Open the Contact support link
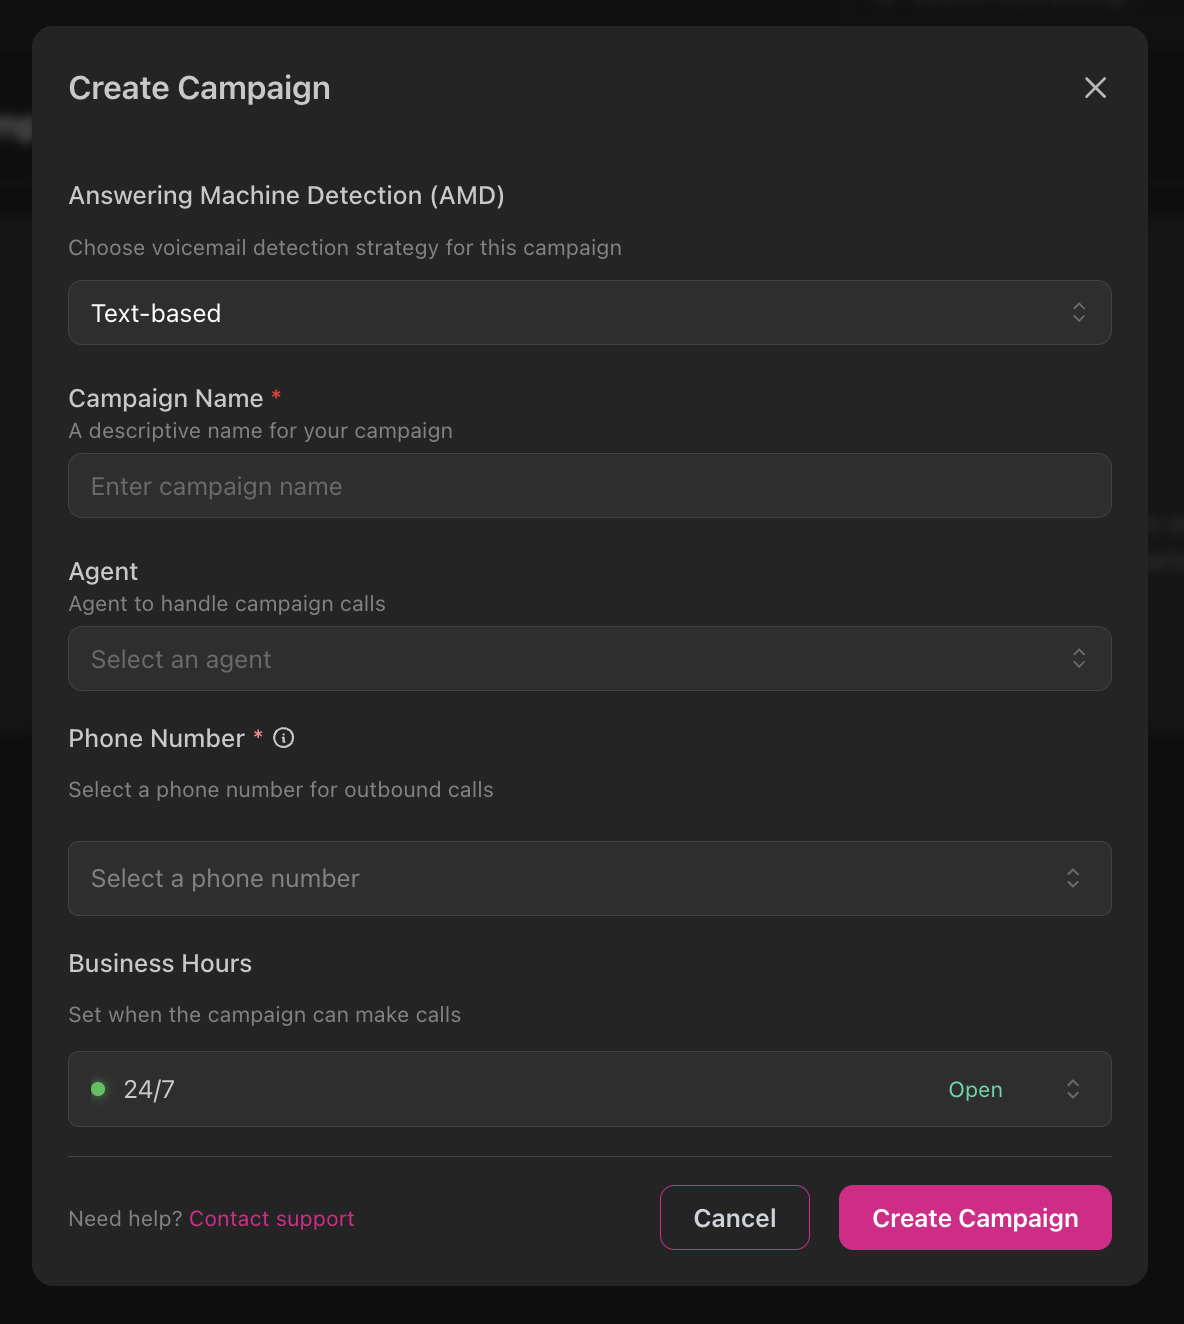 click(x=271, y=1218)
